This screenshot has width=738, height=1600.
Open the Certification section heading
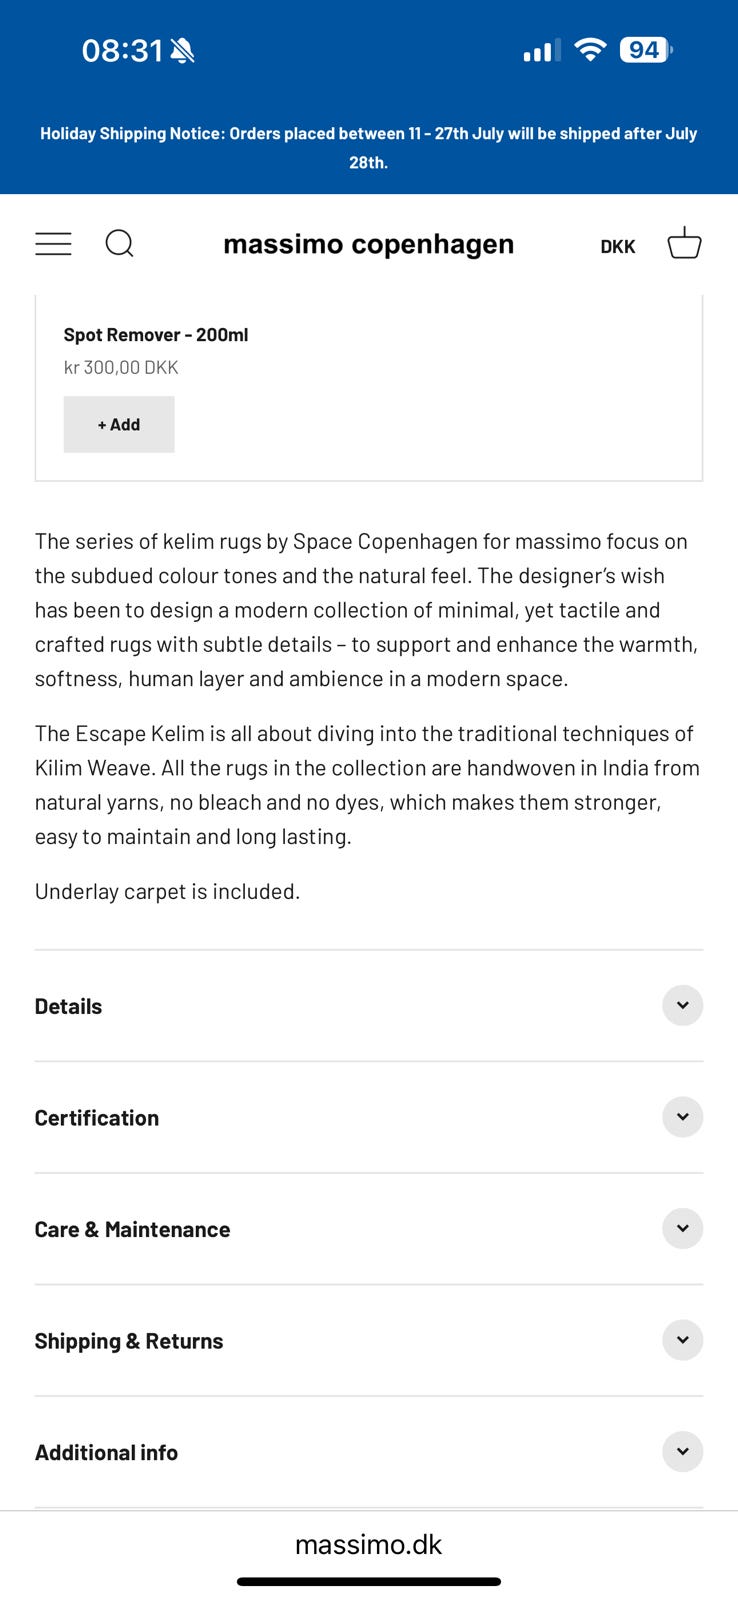(x=97, y=1118)
